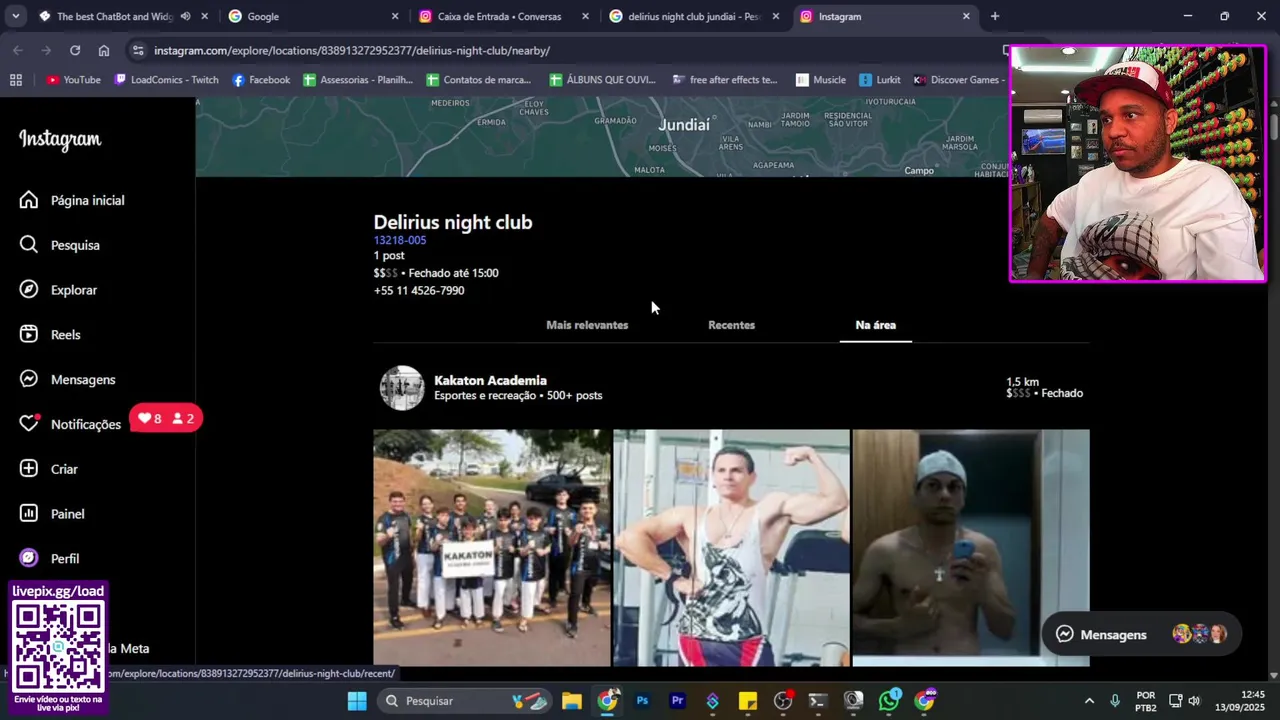Screen dimensions: 1280x720
Task: Click the Jundiaí map area
Action: 684,125
